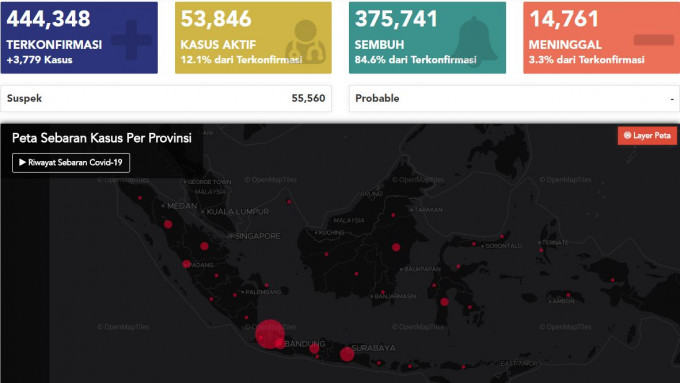The height and width of the screenshot is (383, 680).
Task: Play Riwayat Sebaran Covid-19 history
Action: coord(71,163)
